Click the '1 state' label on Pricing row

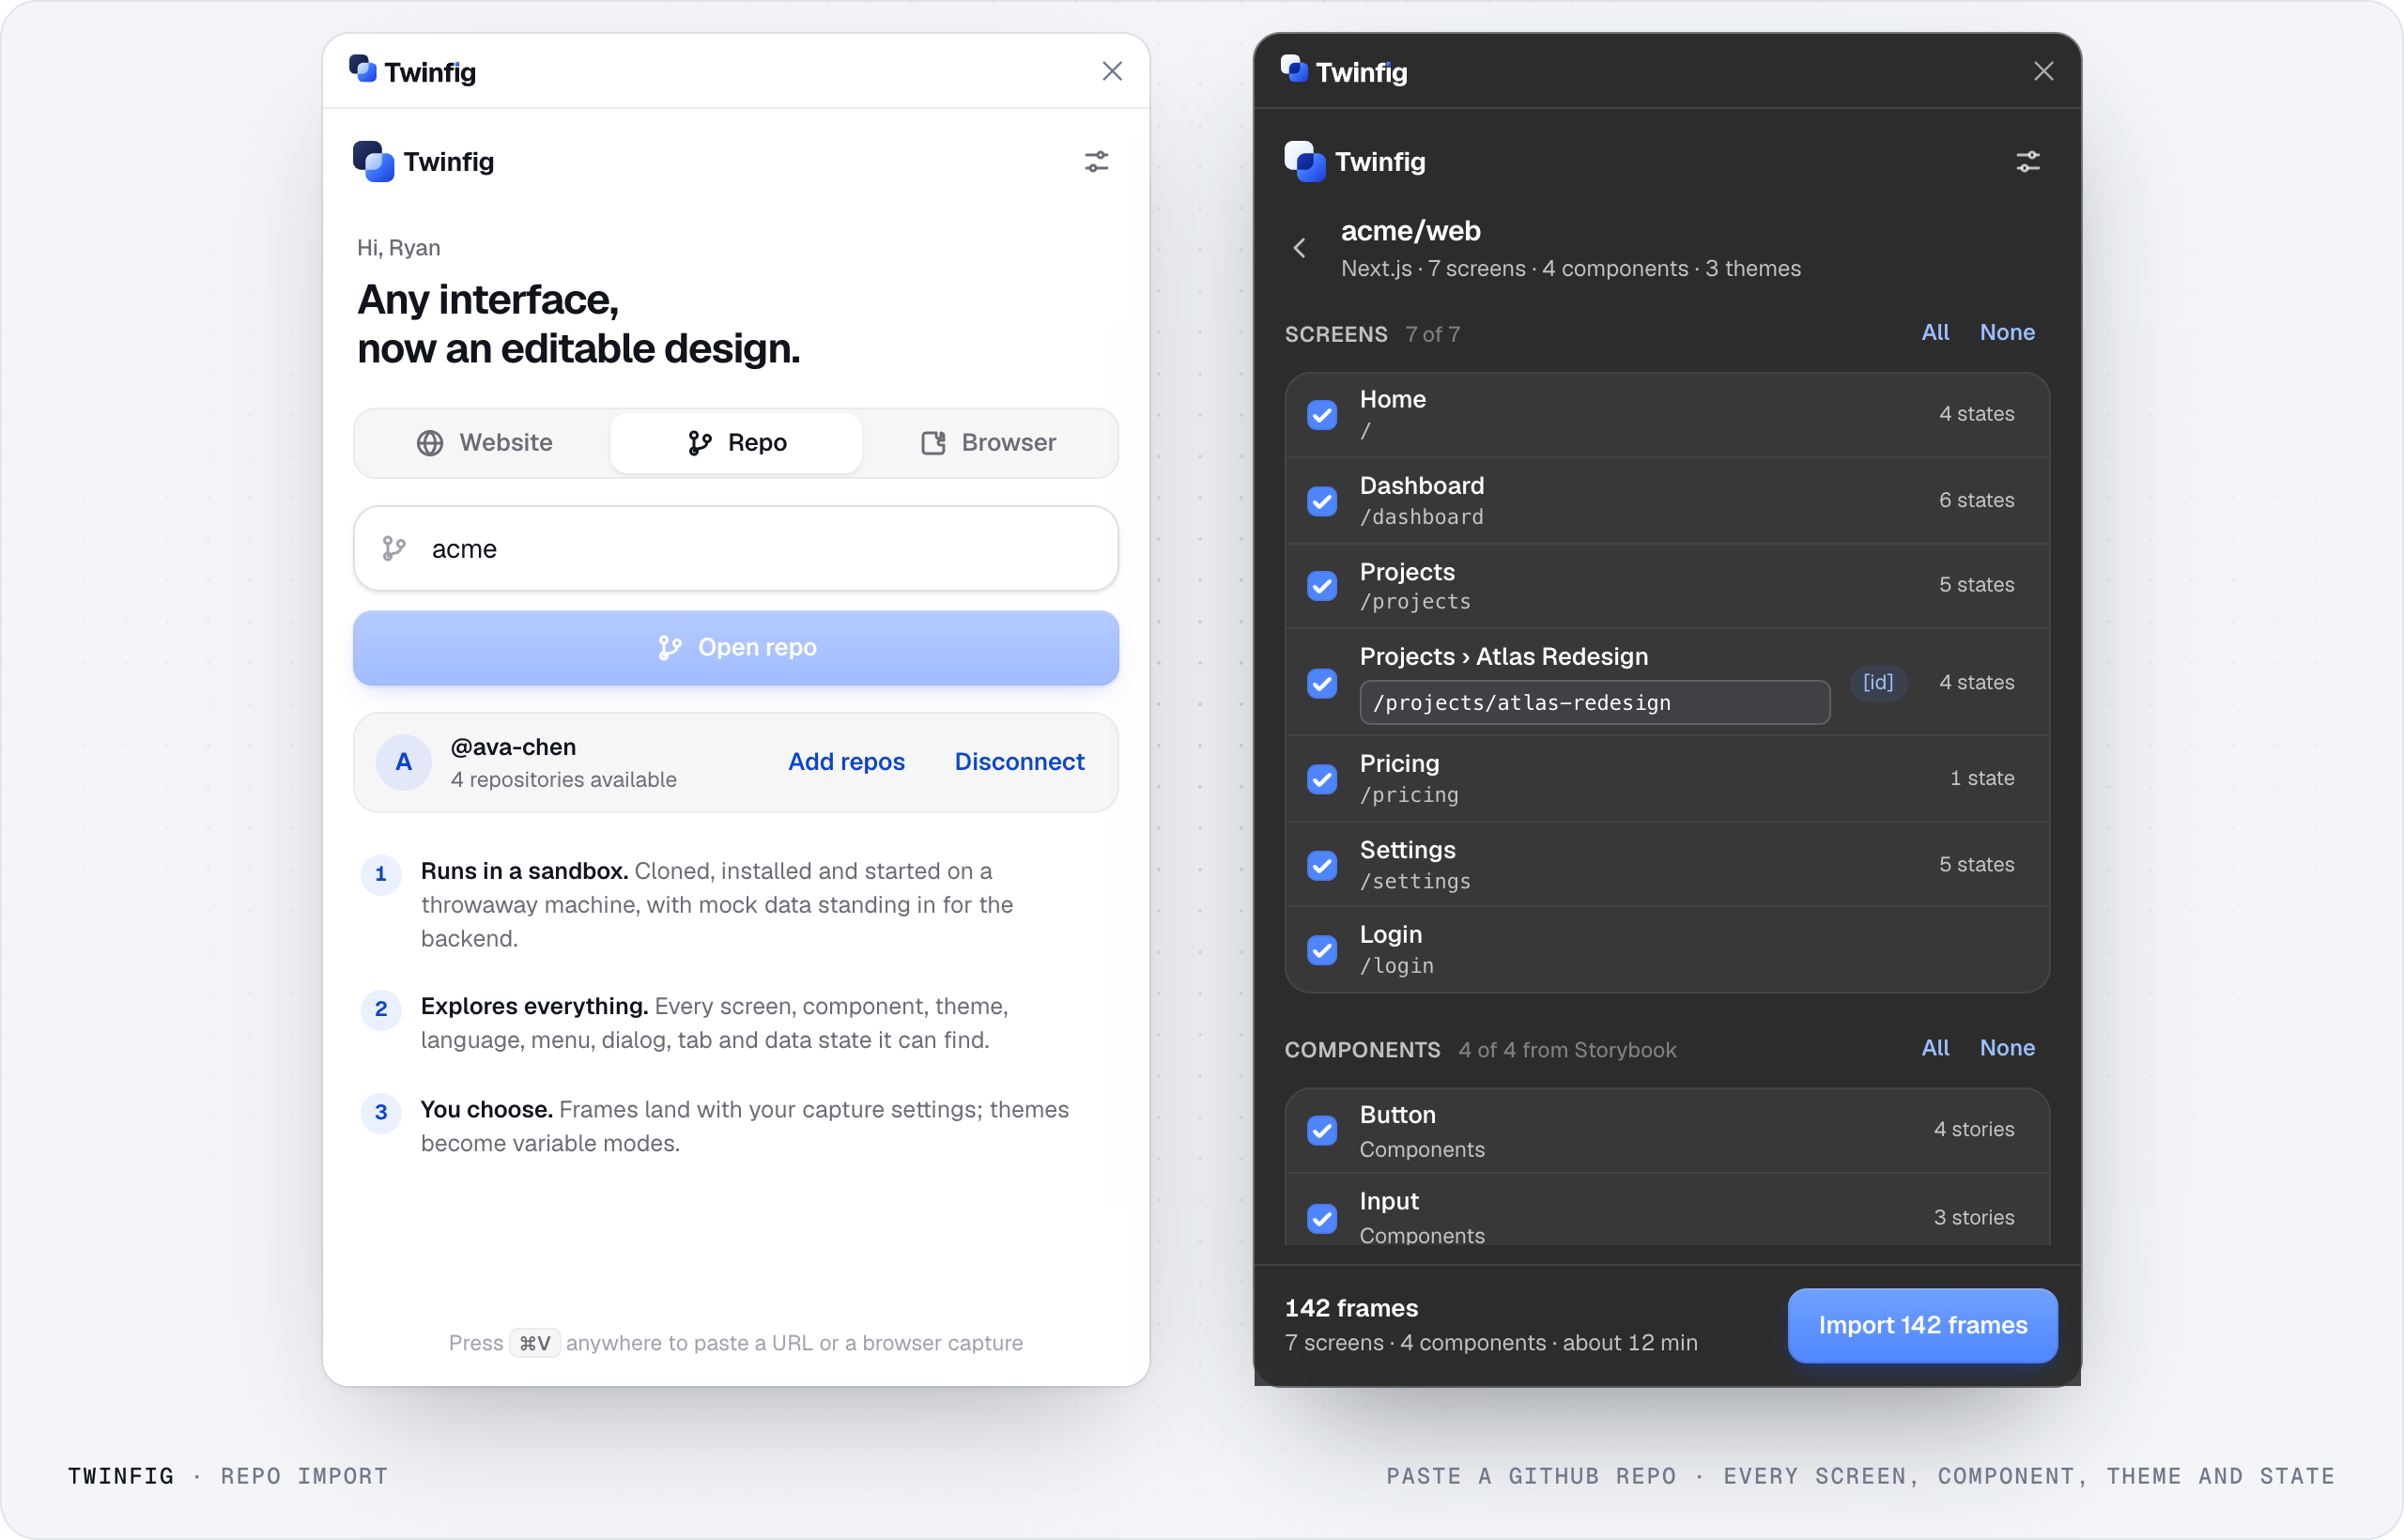tap(1981, 778)
